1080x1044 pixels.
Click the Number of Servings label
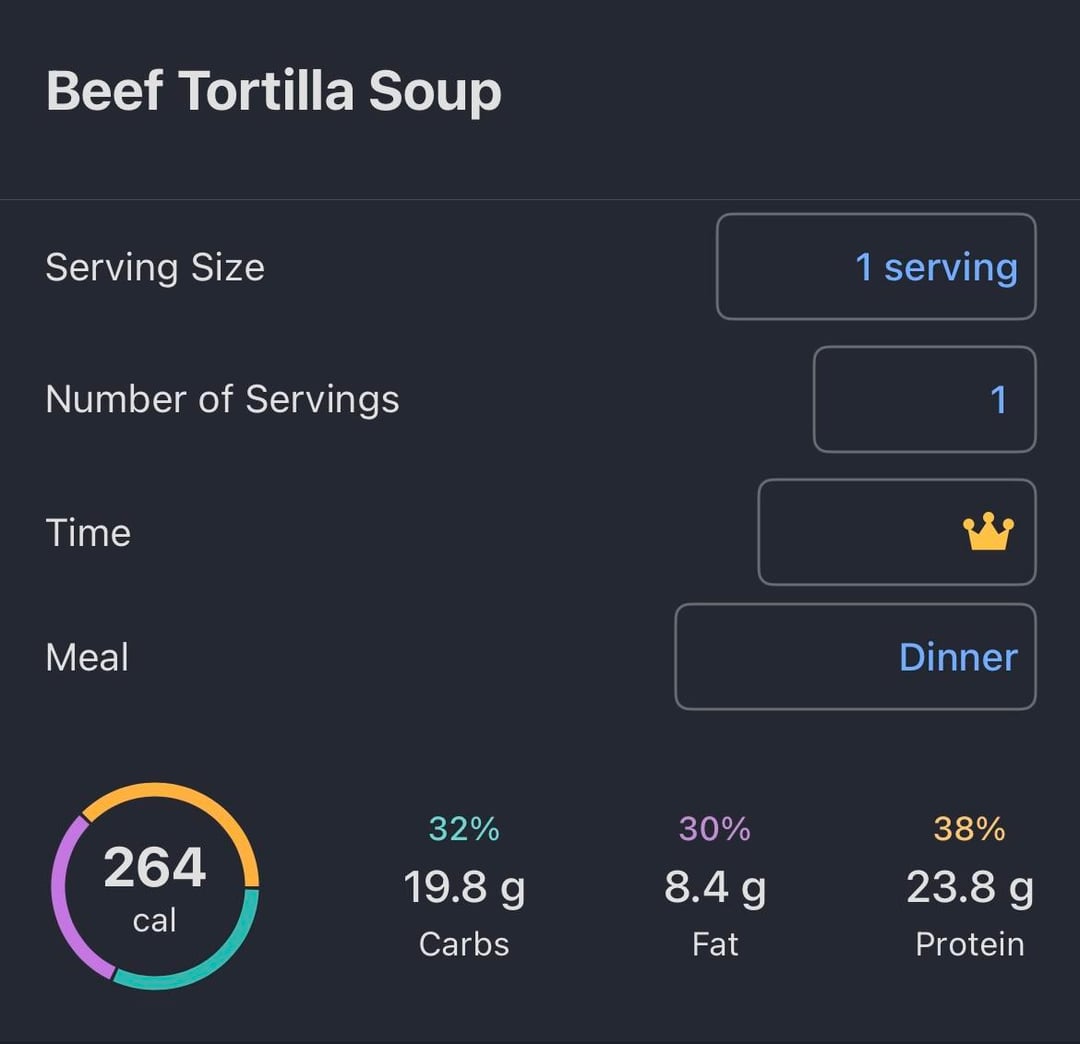(x=222, y=400)
